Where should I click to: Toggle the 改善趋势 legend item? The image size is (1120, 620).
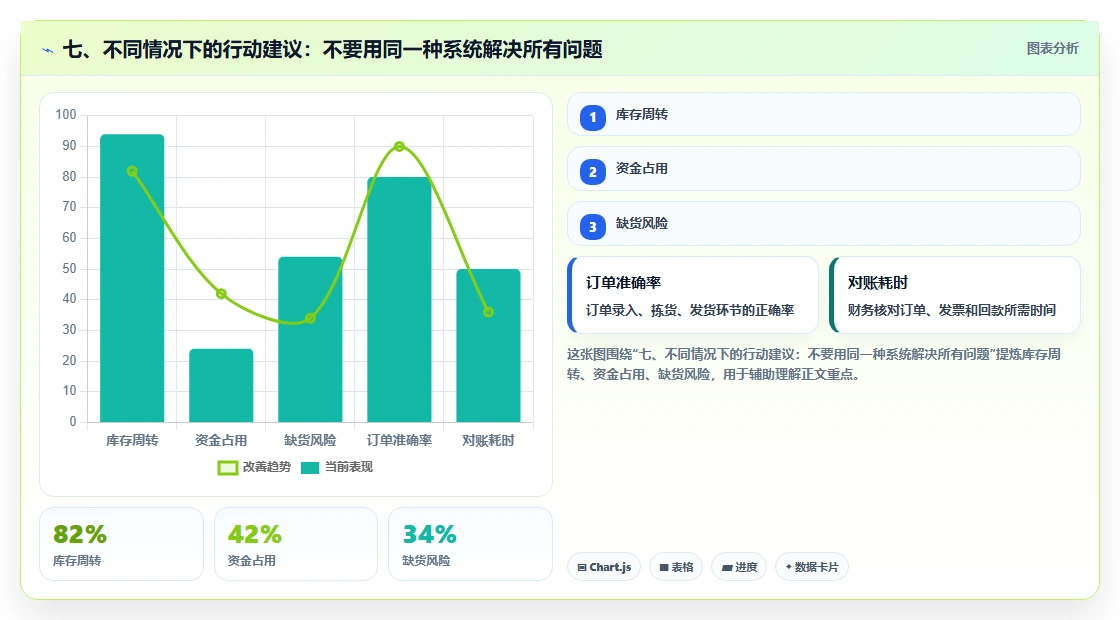[255, 467]
